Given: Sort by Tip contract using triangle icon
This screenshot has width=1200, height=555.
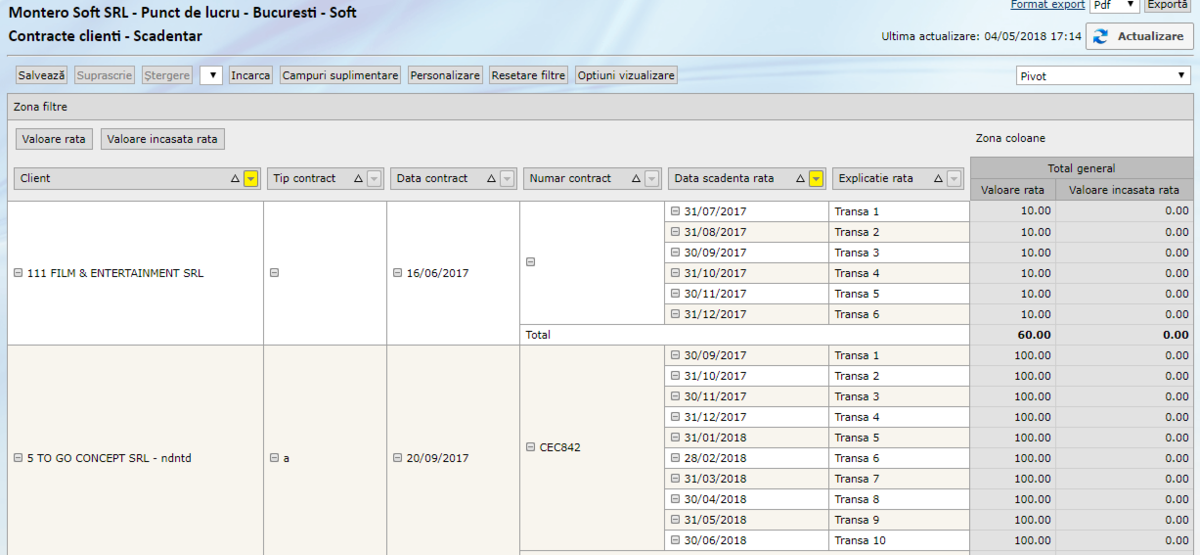Looking at the screenshot, I should [359, 179].
